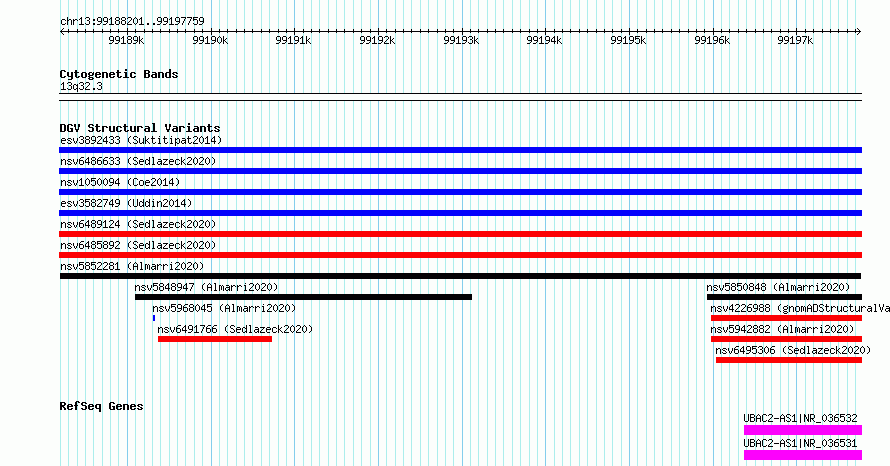Click the esv3892433 (Suktitipat2014) label
890x466 pixels.
(x=141, y=140)
